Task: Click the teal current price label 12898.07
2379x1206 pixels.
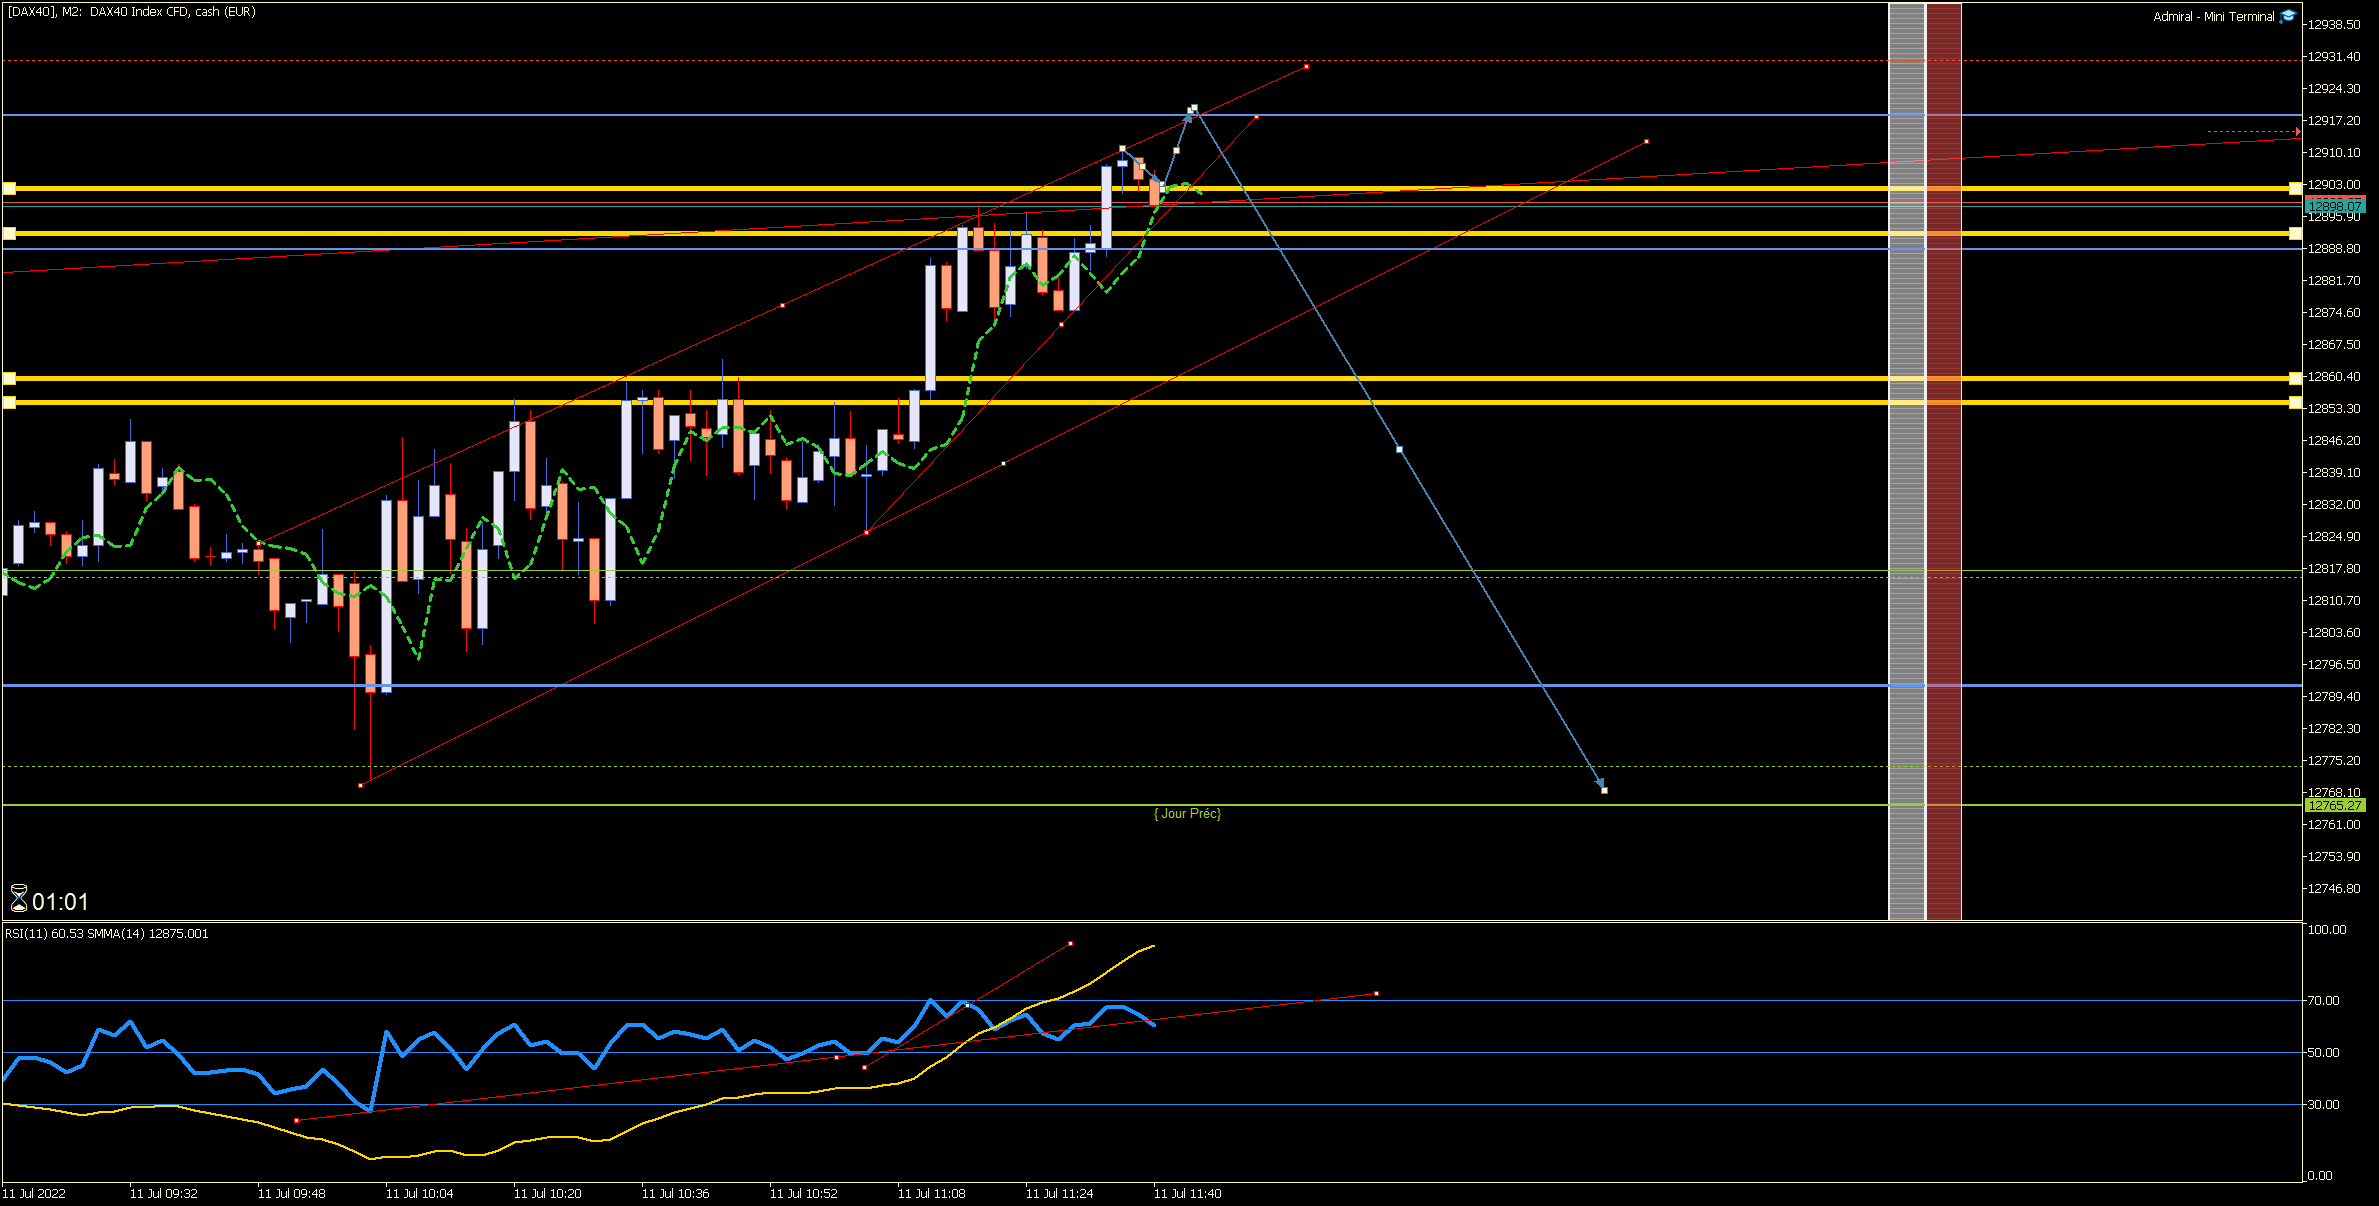Action: 2334,206
